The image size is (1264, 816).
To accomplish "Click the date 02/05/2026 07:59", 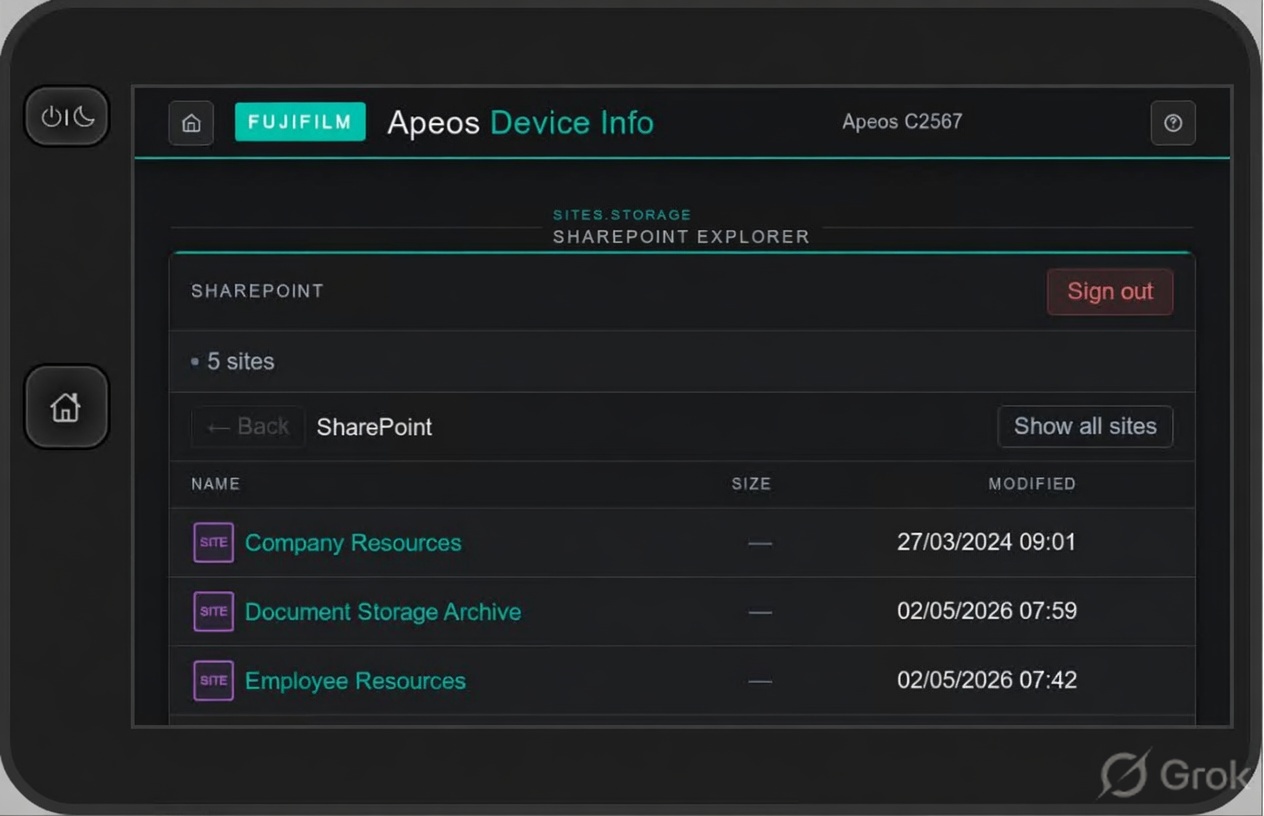I will (987, 610).
